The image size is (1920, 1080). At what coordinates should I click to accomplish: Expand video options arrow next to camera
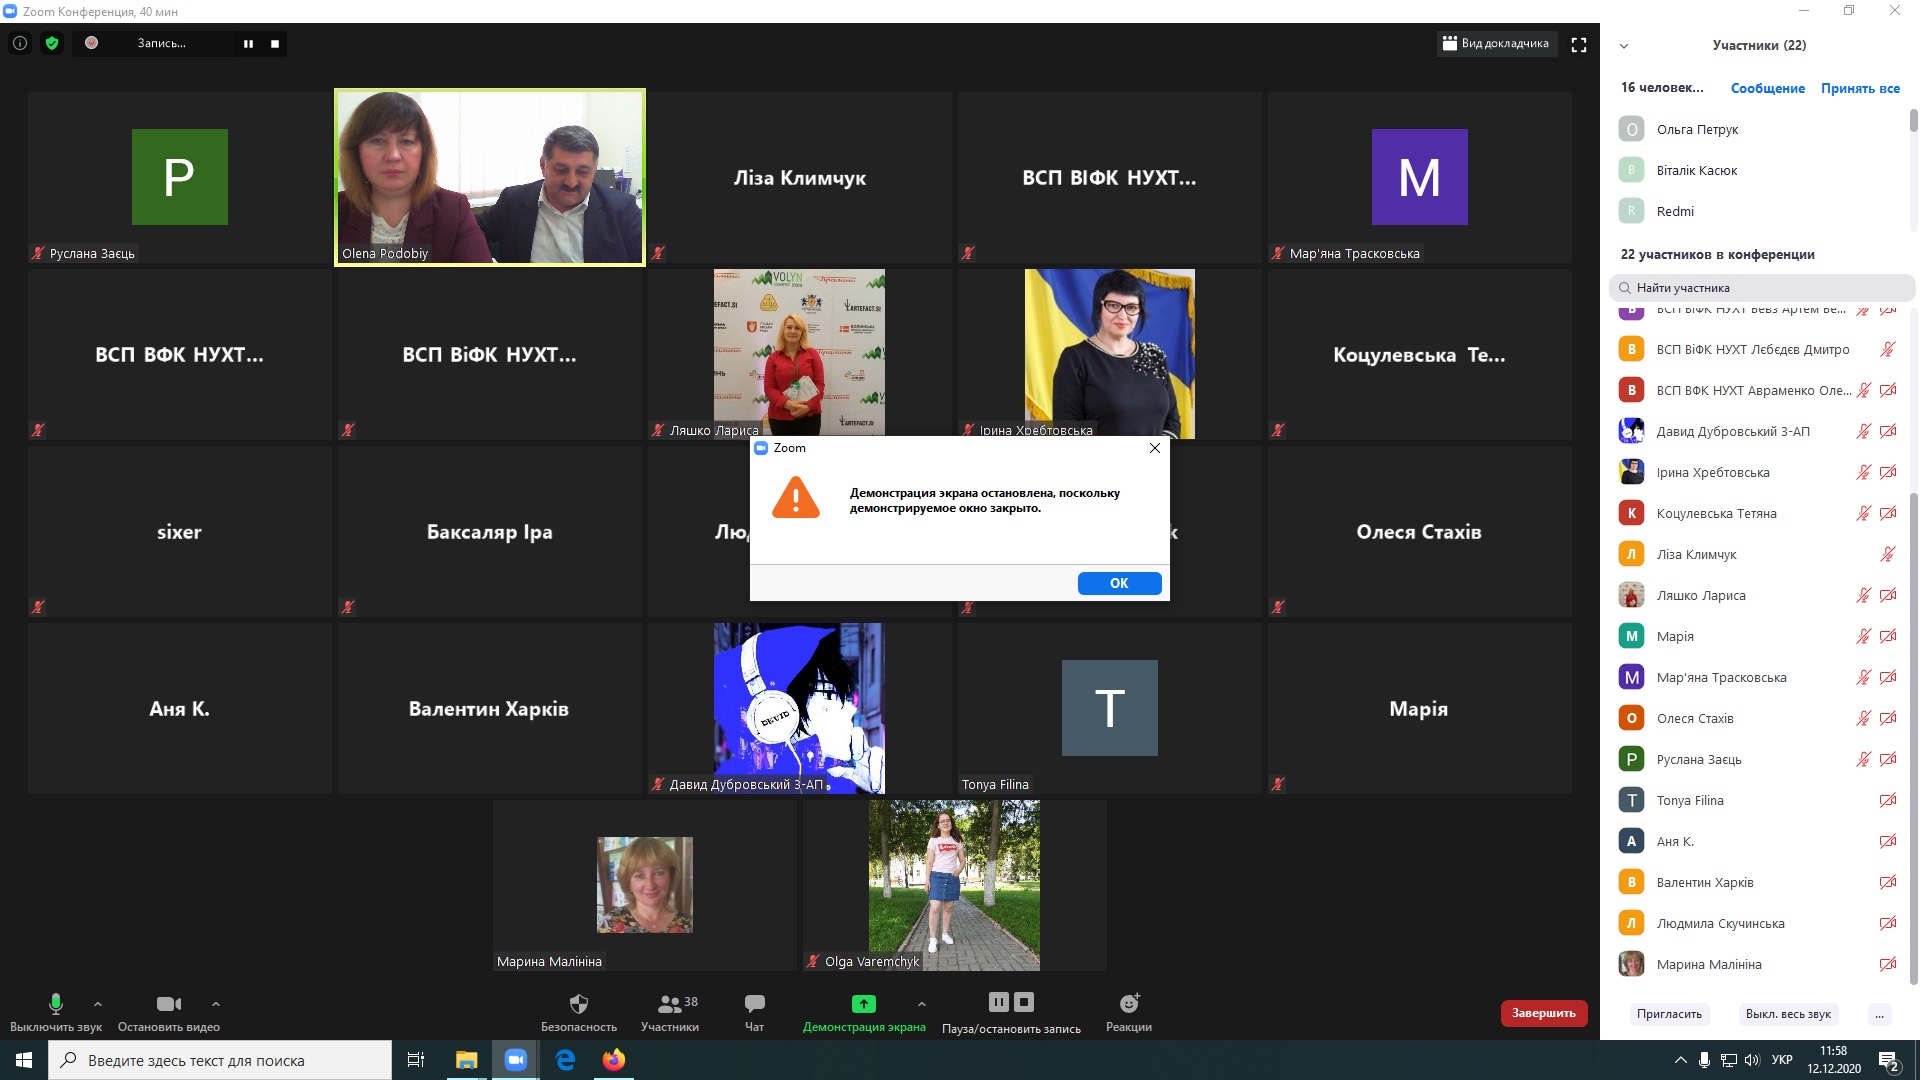click(216, 1004)
